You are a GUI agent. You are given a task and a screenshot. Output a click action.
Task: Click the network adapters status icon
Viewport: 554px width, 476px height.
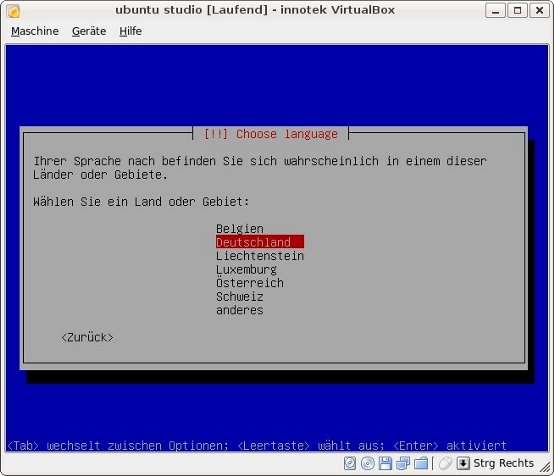click(403, 463)
